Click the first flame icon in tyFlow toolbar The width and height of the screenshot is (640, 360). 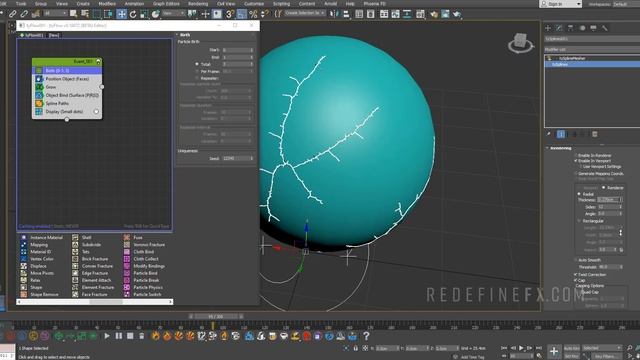pos(156,336)
